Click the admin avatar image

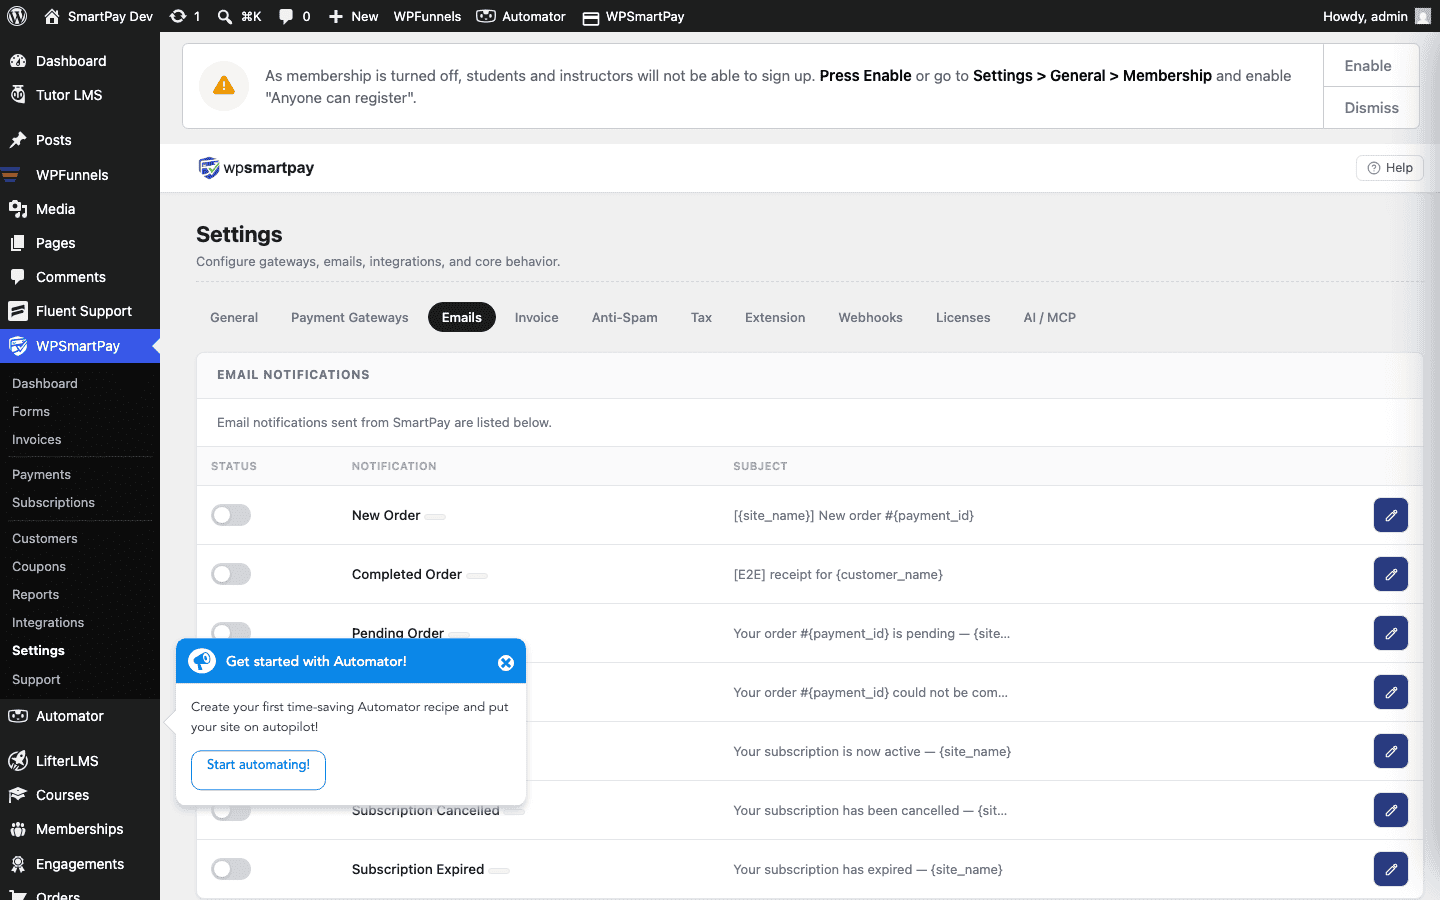point(1423,16)
